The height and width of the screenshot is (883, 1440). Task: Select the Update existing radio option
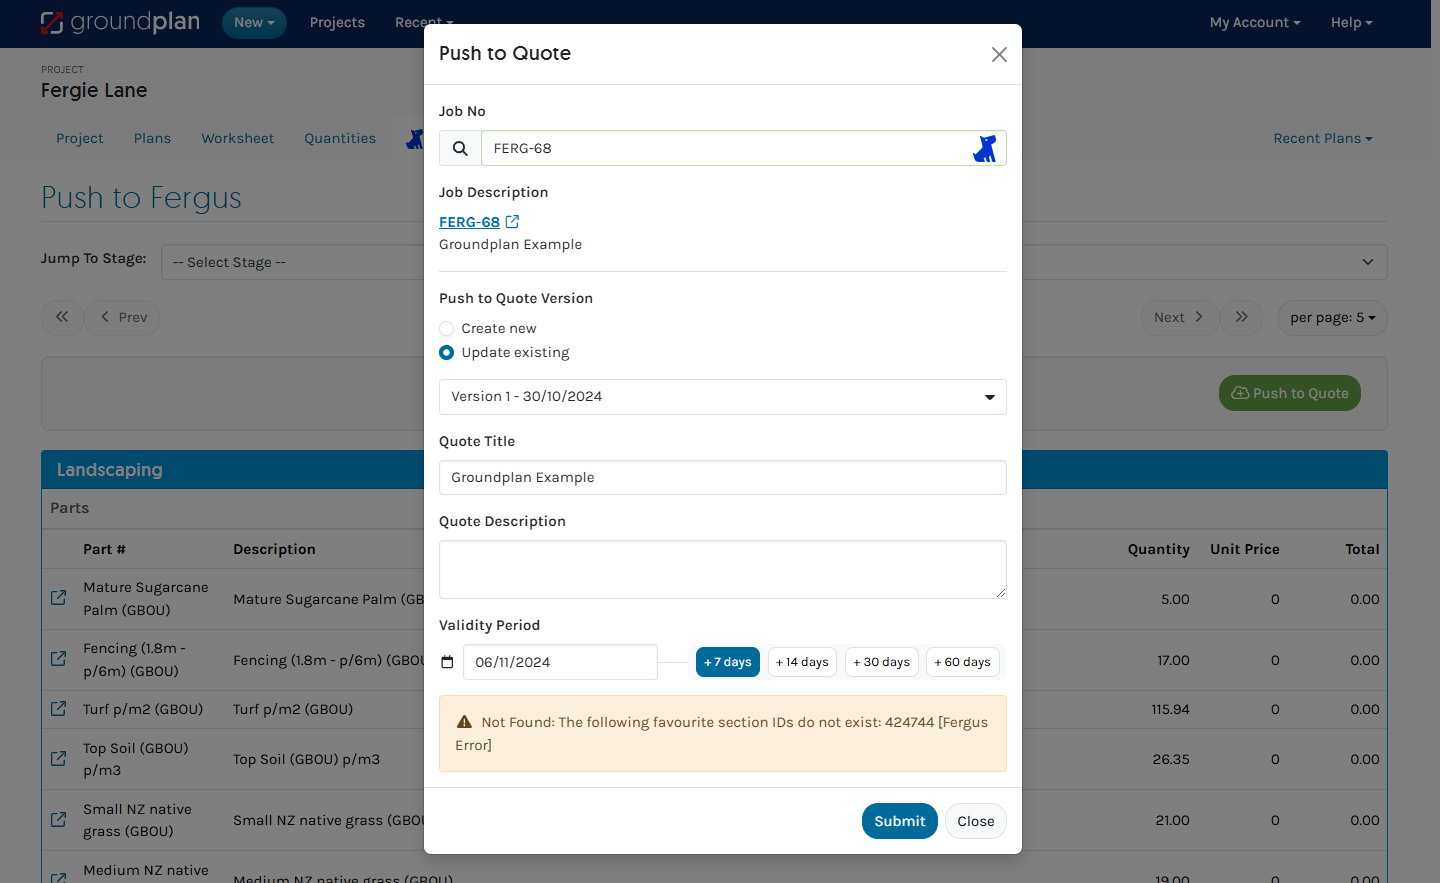pos(447,352)
